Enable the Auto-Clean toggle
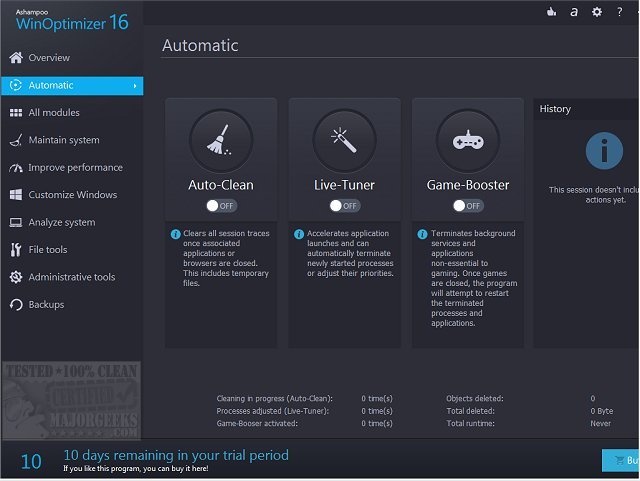Screen dimensions: 640x481 click(221, 206)
